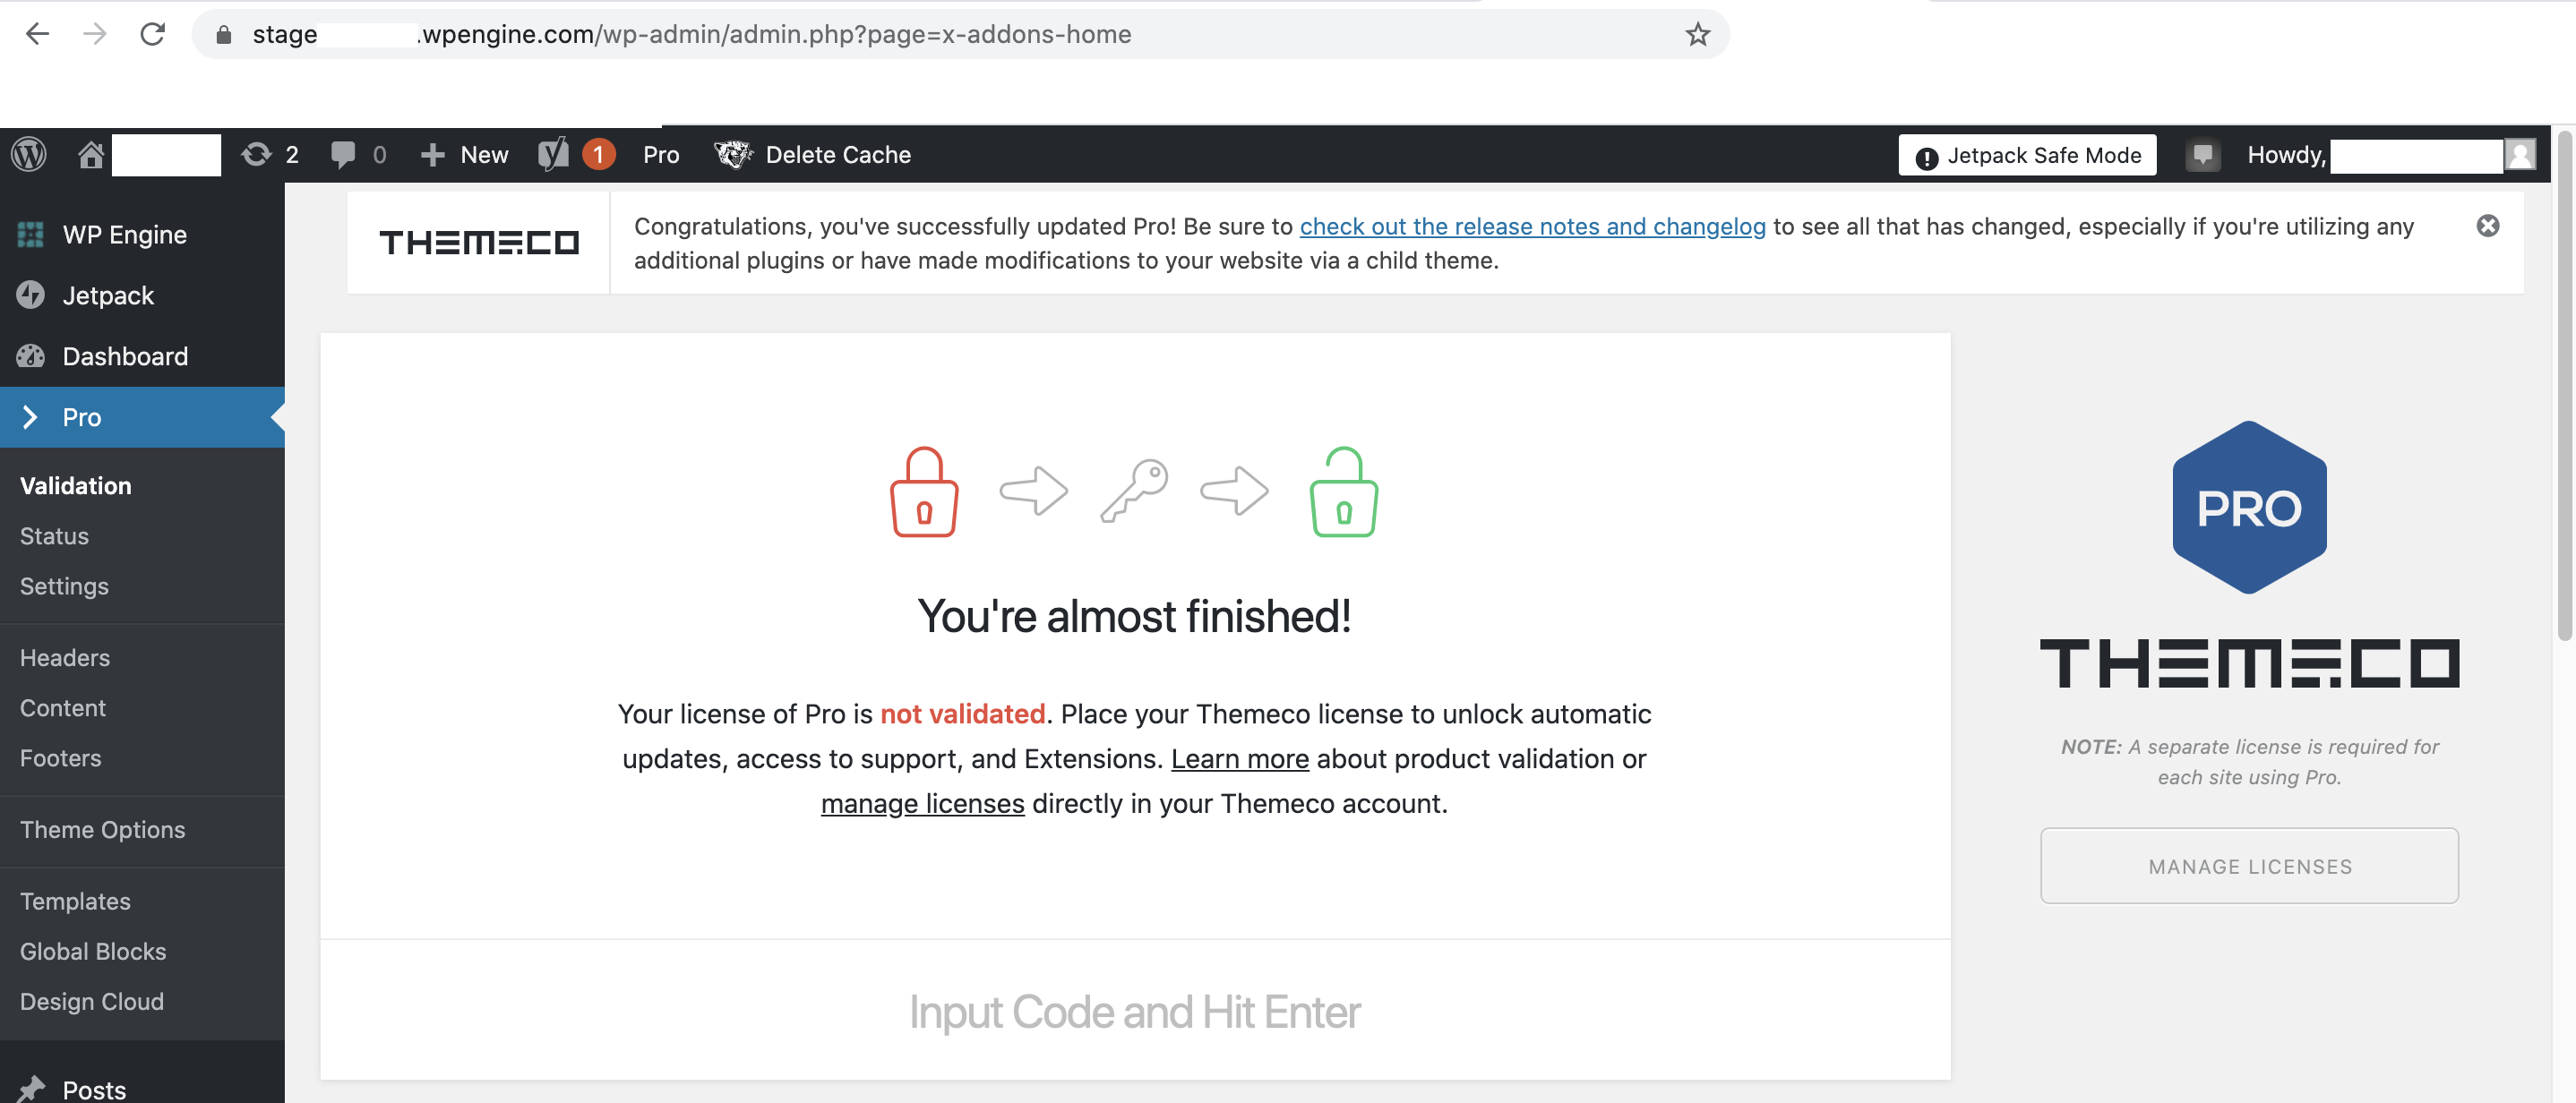This screenshot has height=1103, width=2576.
Task: Click the home site icon in admin bar
Action: pyautogui.click(x=91, y=154)
